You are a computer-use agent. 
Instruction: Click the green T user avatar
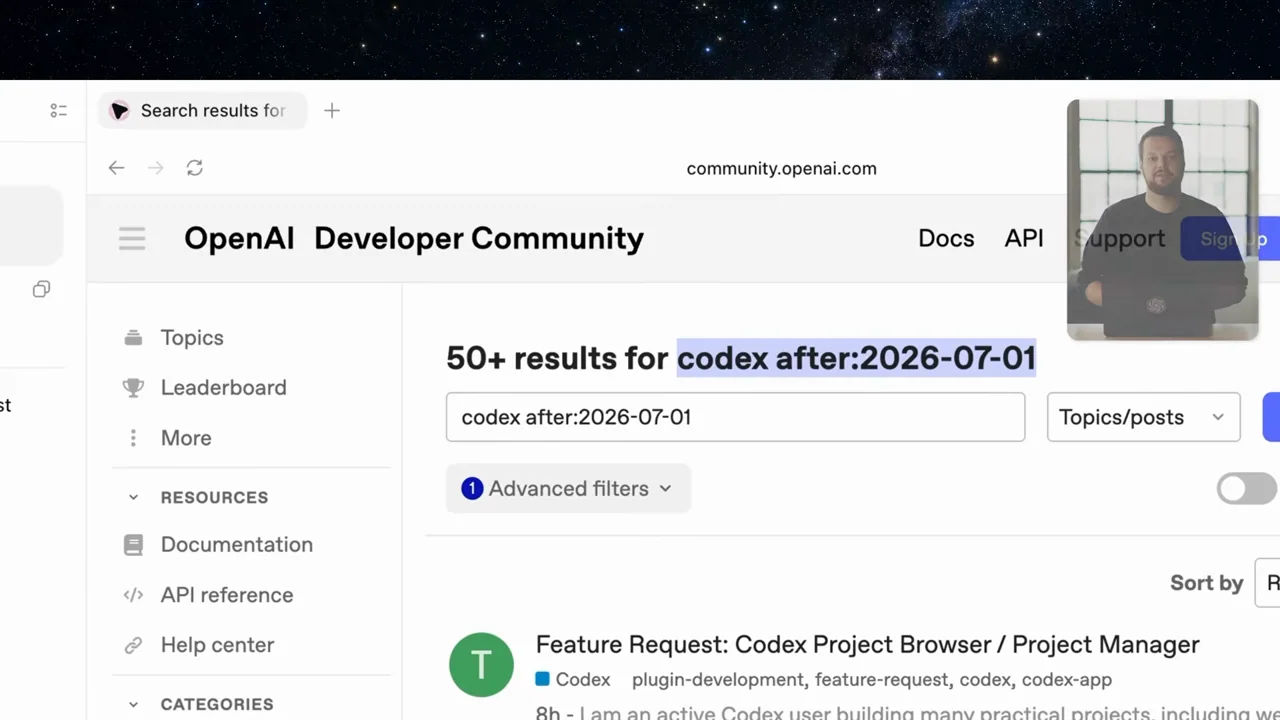(x=481, y=665)
